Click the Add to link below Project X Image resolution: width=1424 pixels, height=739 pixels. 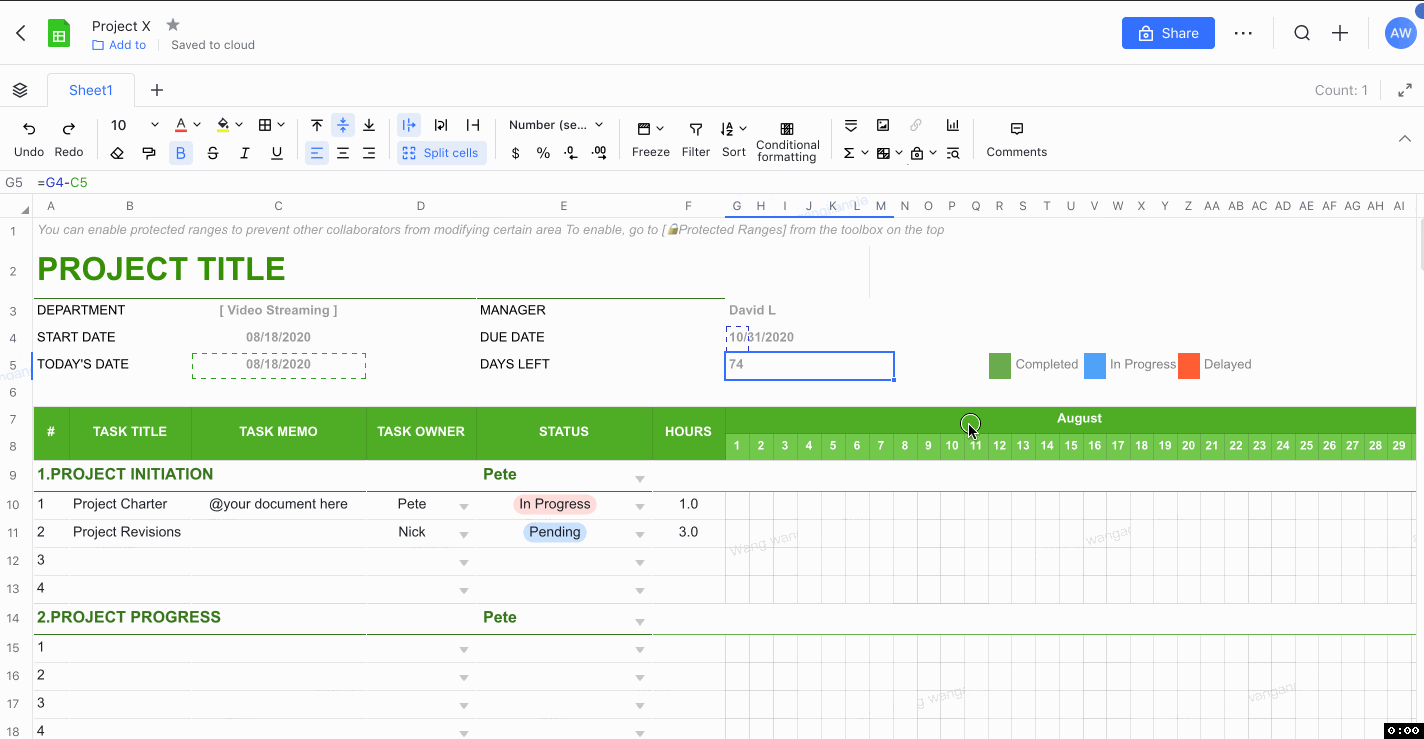[119, 44]
